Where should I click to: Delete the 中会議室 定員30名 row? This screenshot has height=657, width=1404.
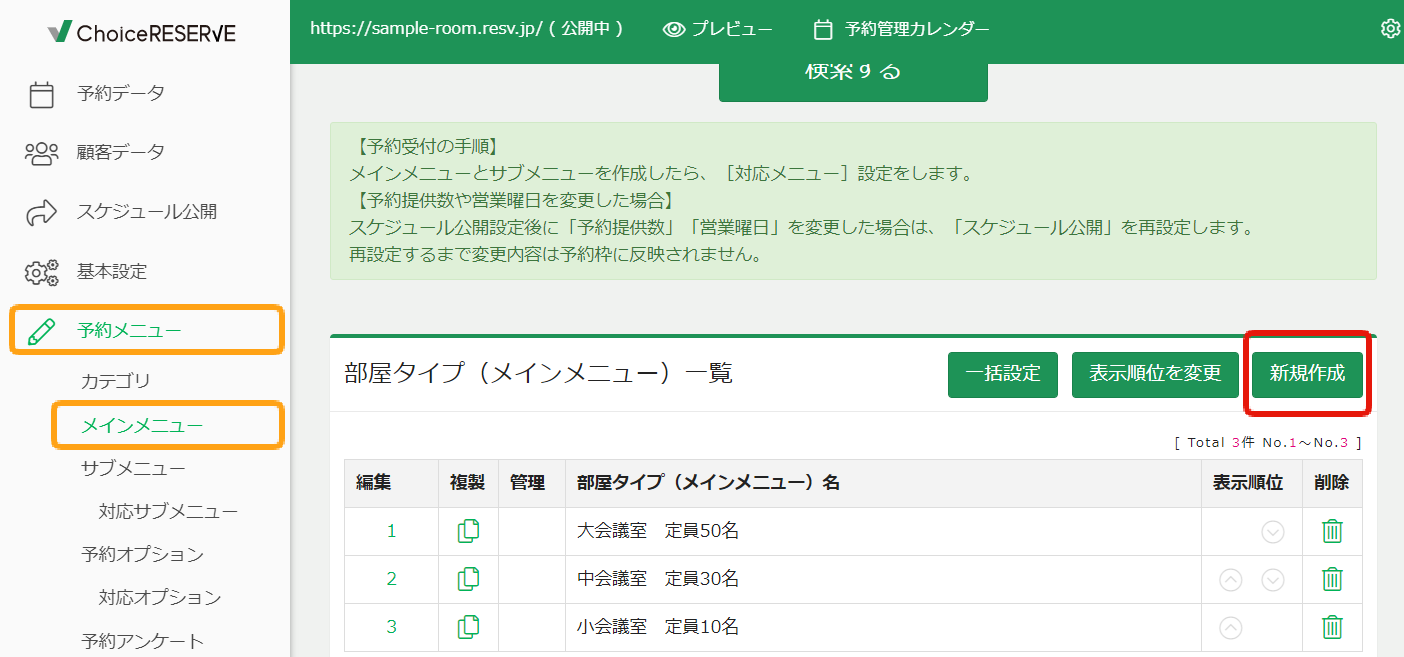point(1332,579)
